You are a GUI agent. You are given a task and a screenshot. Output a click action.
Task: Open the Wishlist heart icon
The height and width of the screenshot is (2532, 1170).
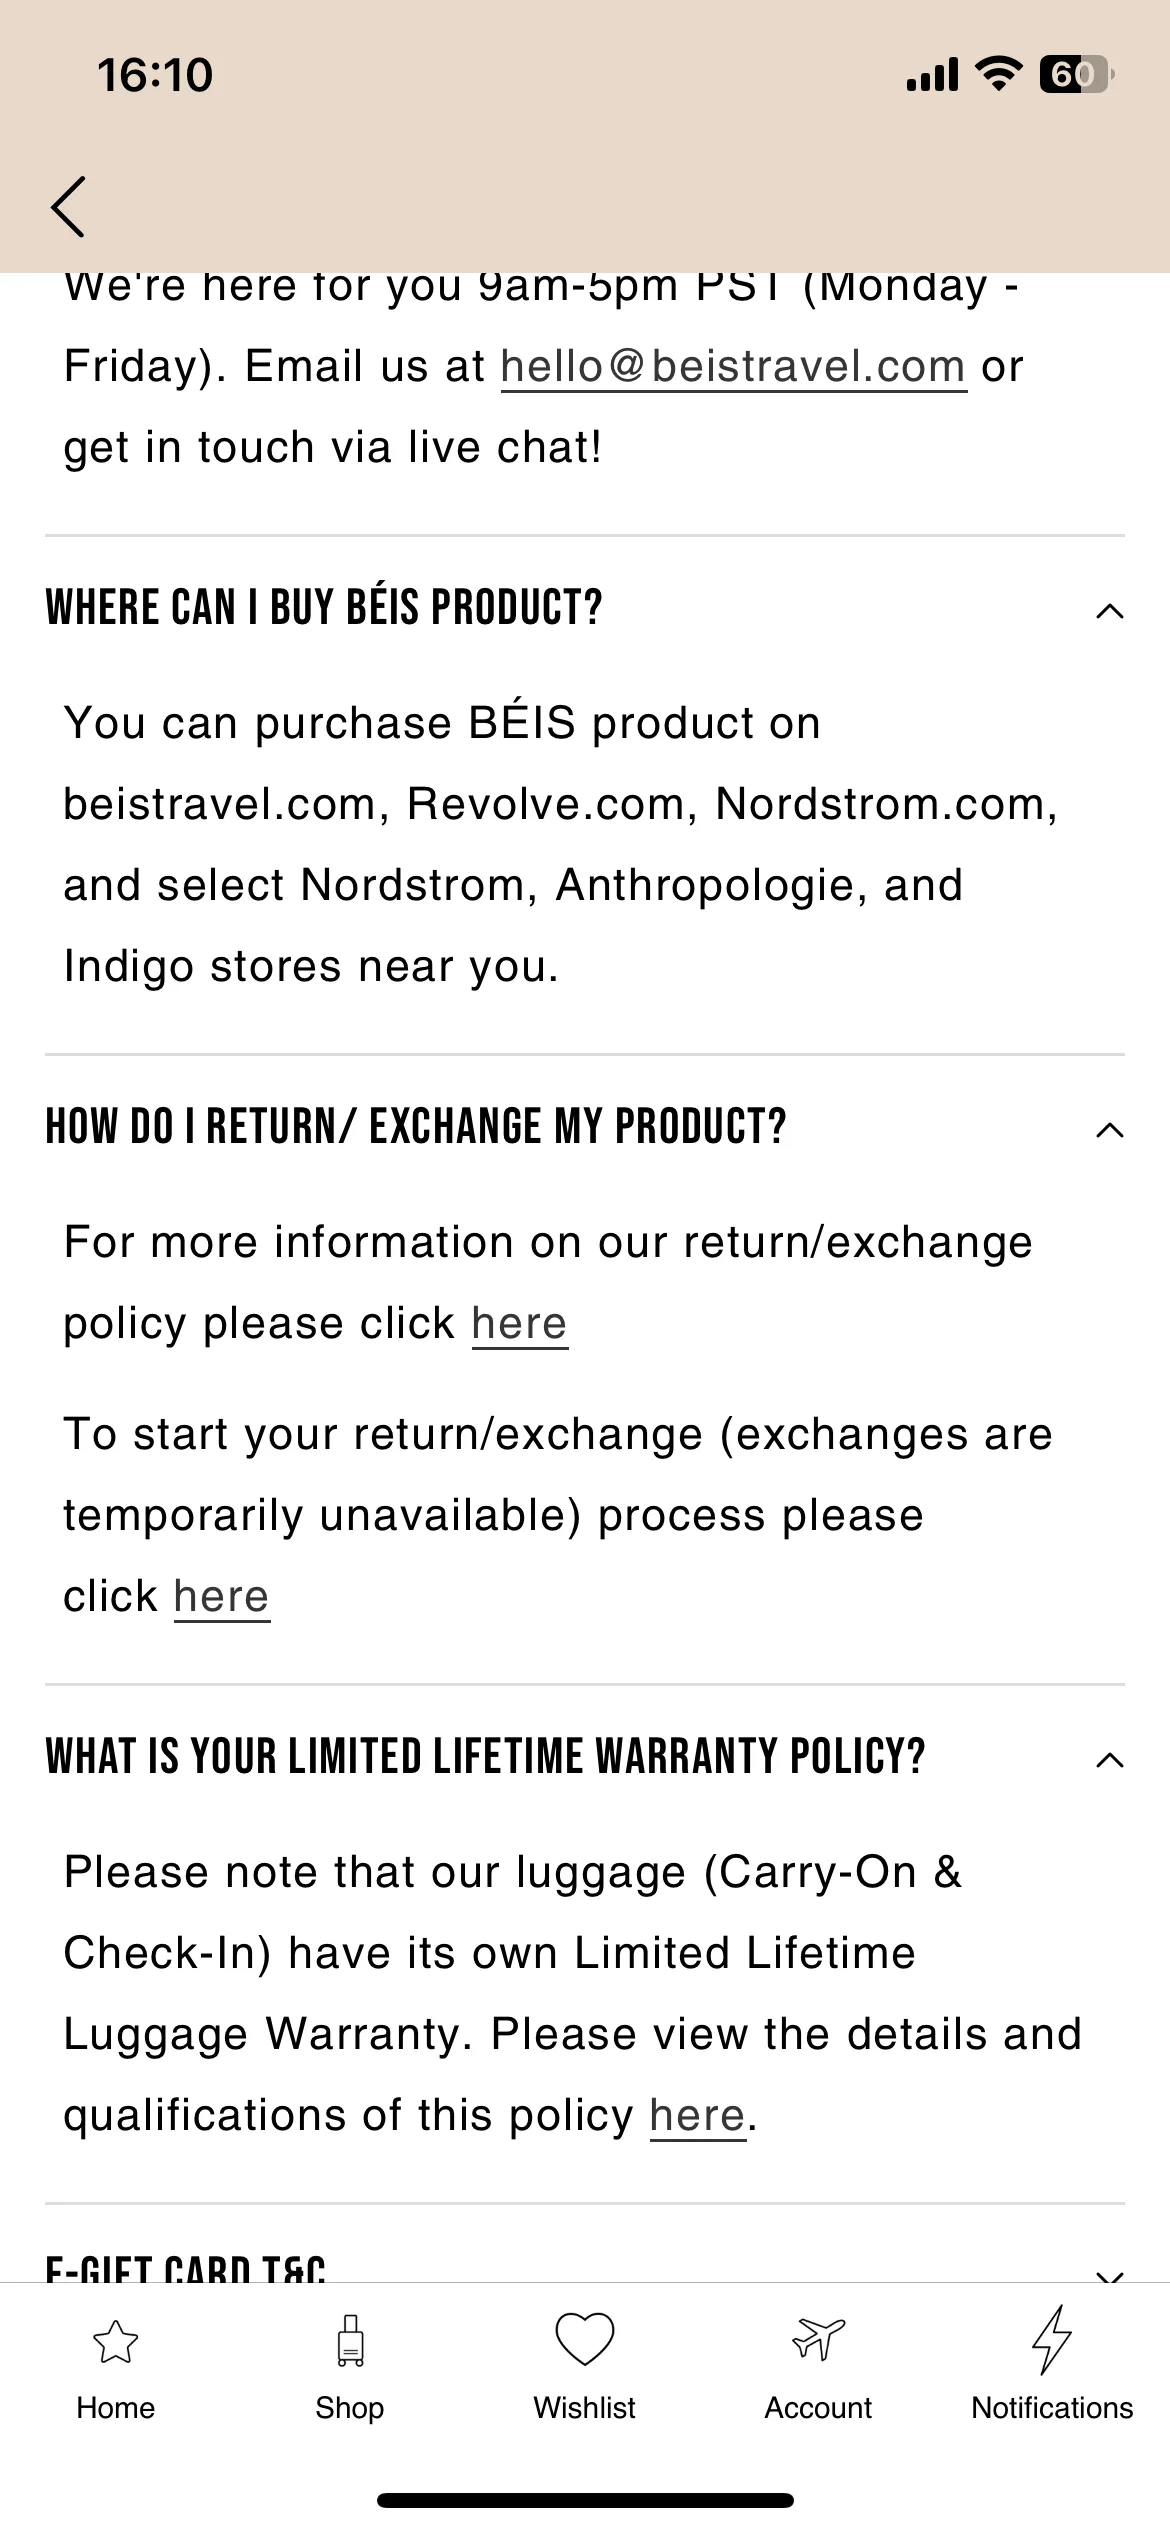tap(585, 2340)
